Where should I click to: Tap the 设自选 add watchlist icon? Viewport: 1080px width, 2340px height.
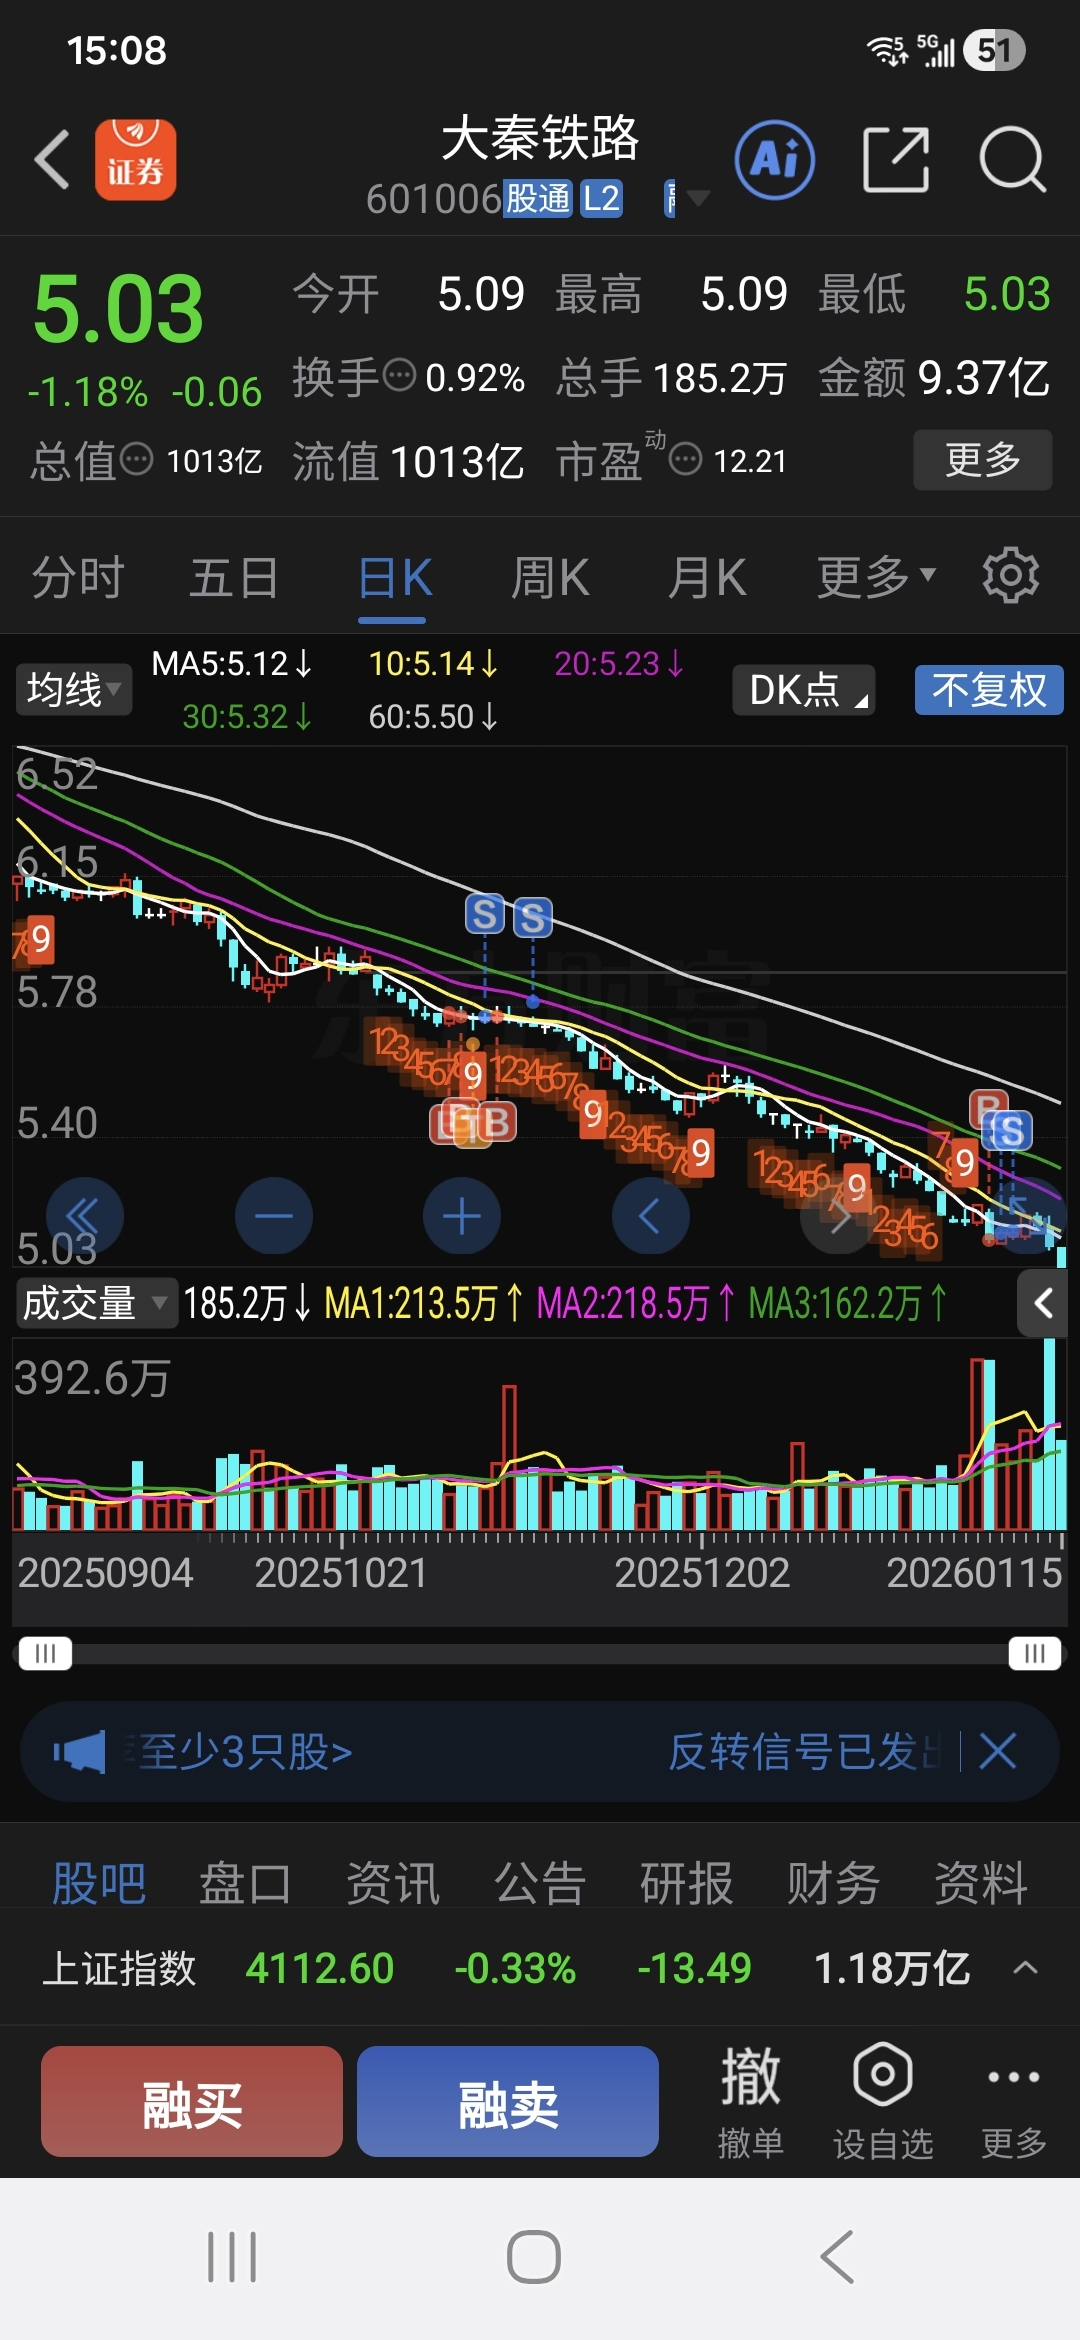click(883, 2101)
